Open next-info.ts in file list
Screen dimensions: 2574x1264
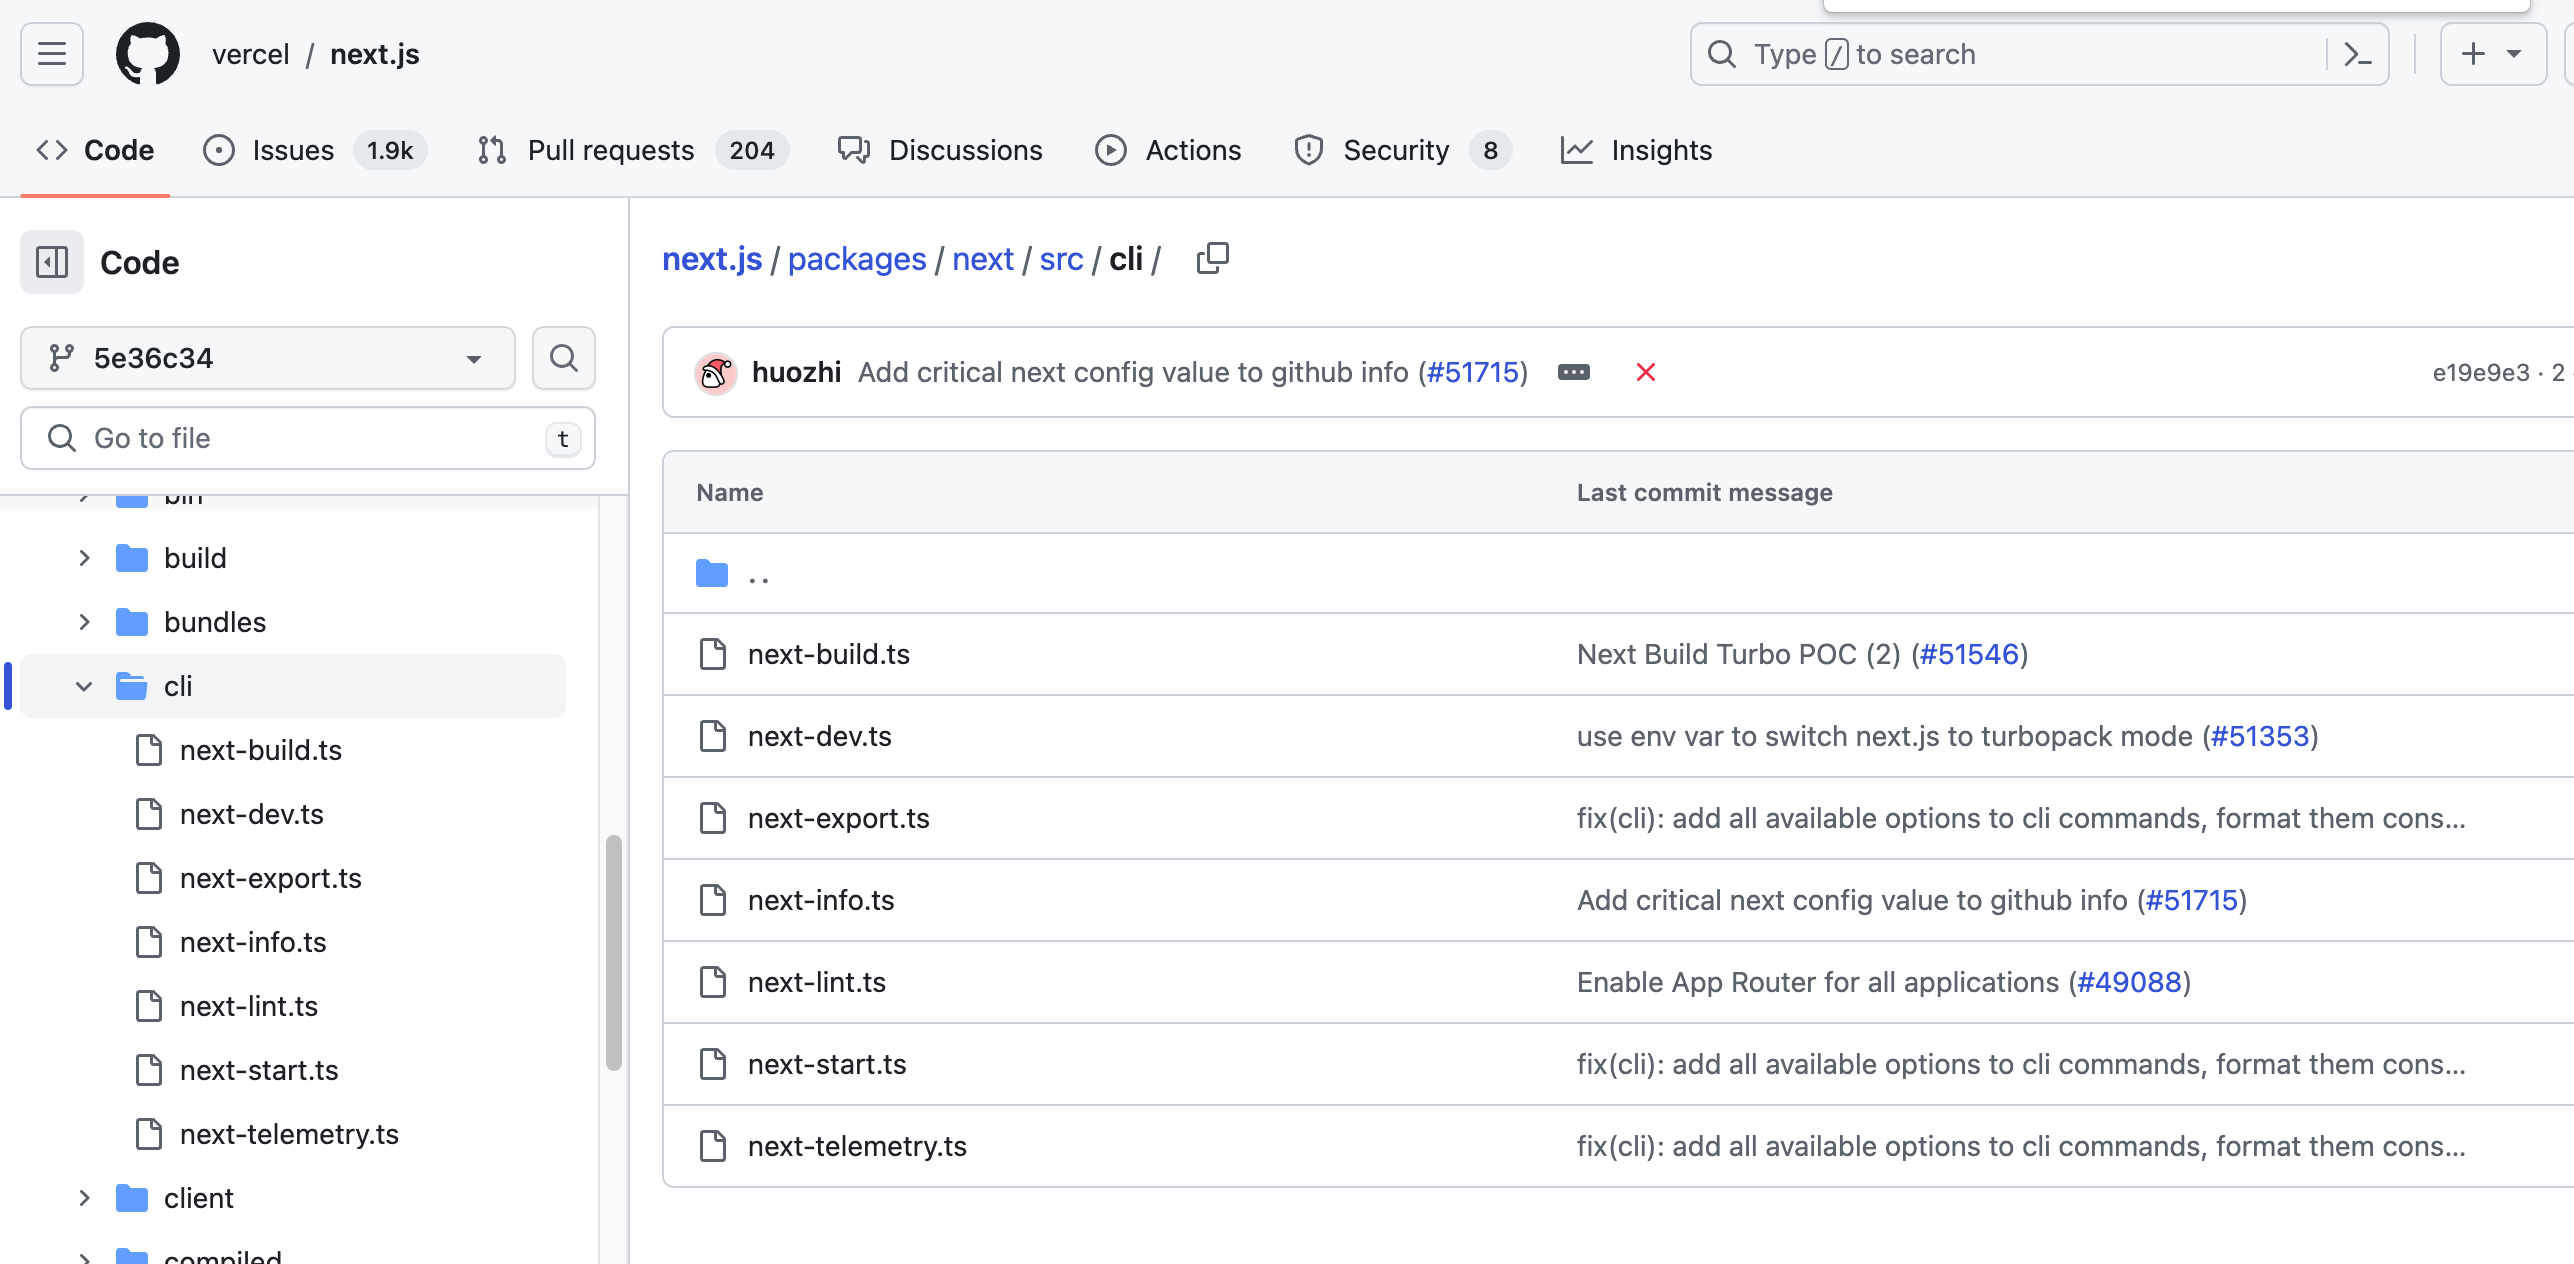(820, 900)
